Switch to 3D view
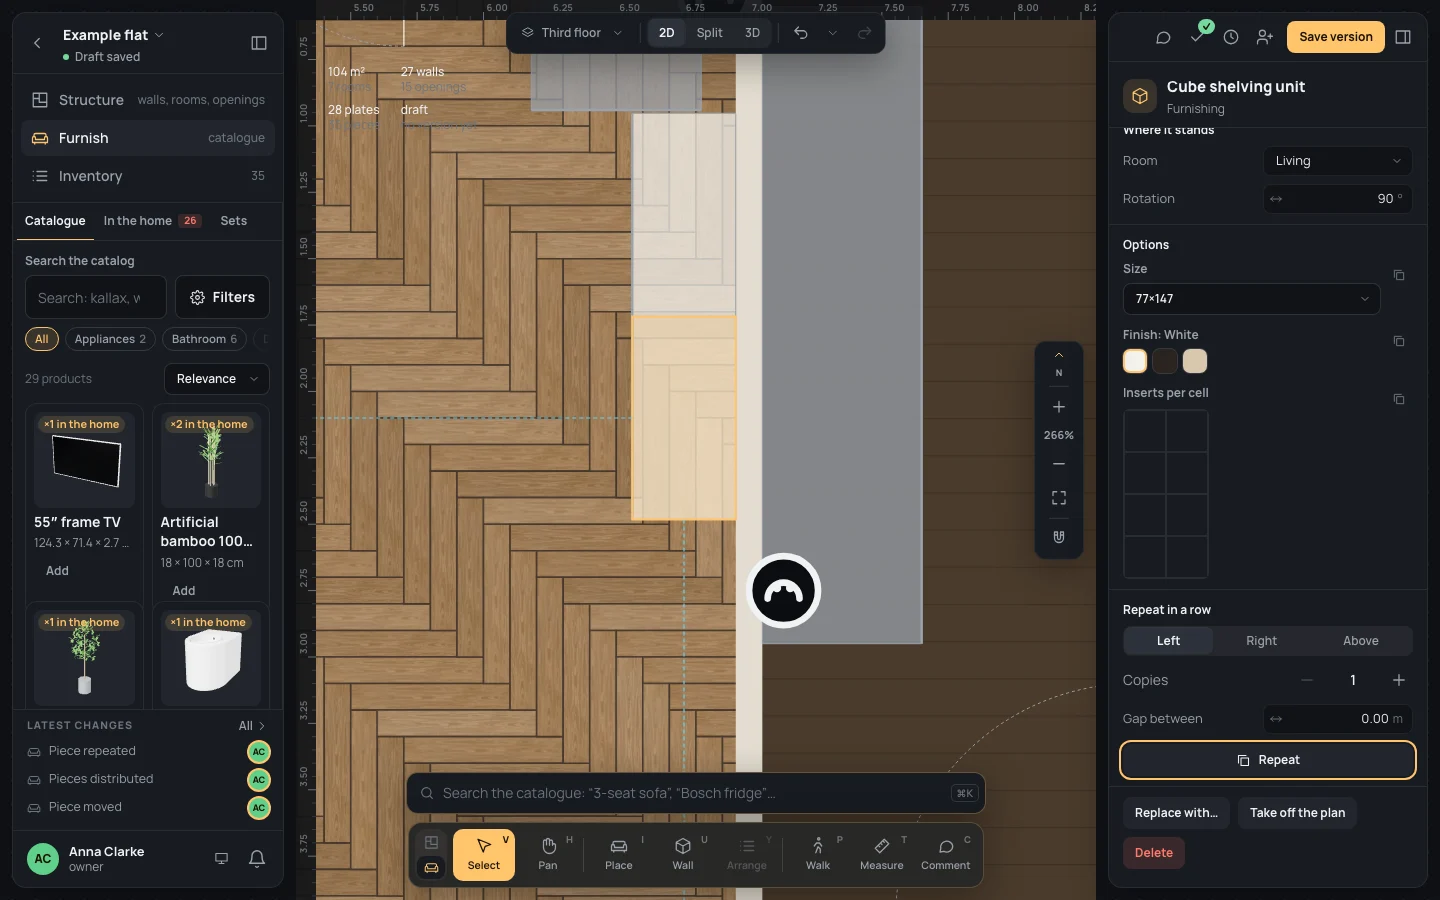This screenshot has width=1440, height=900. 752,33
